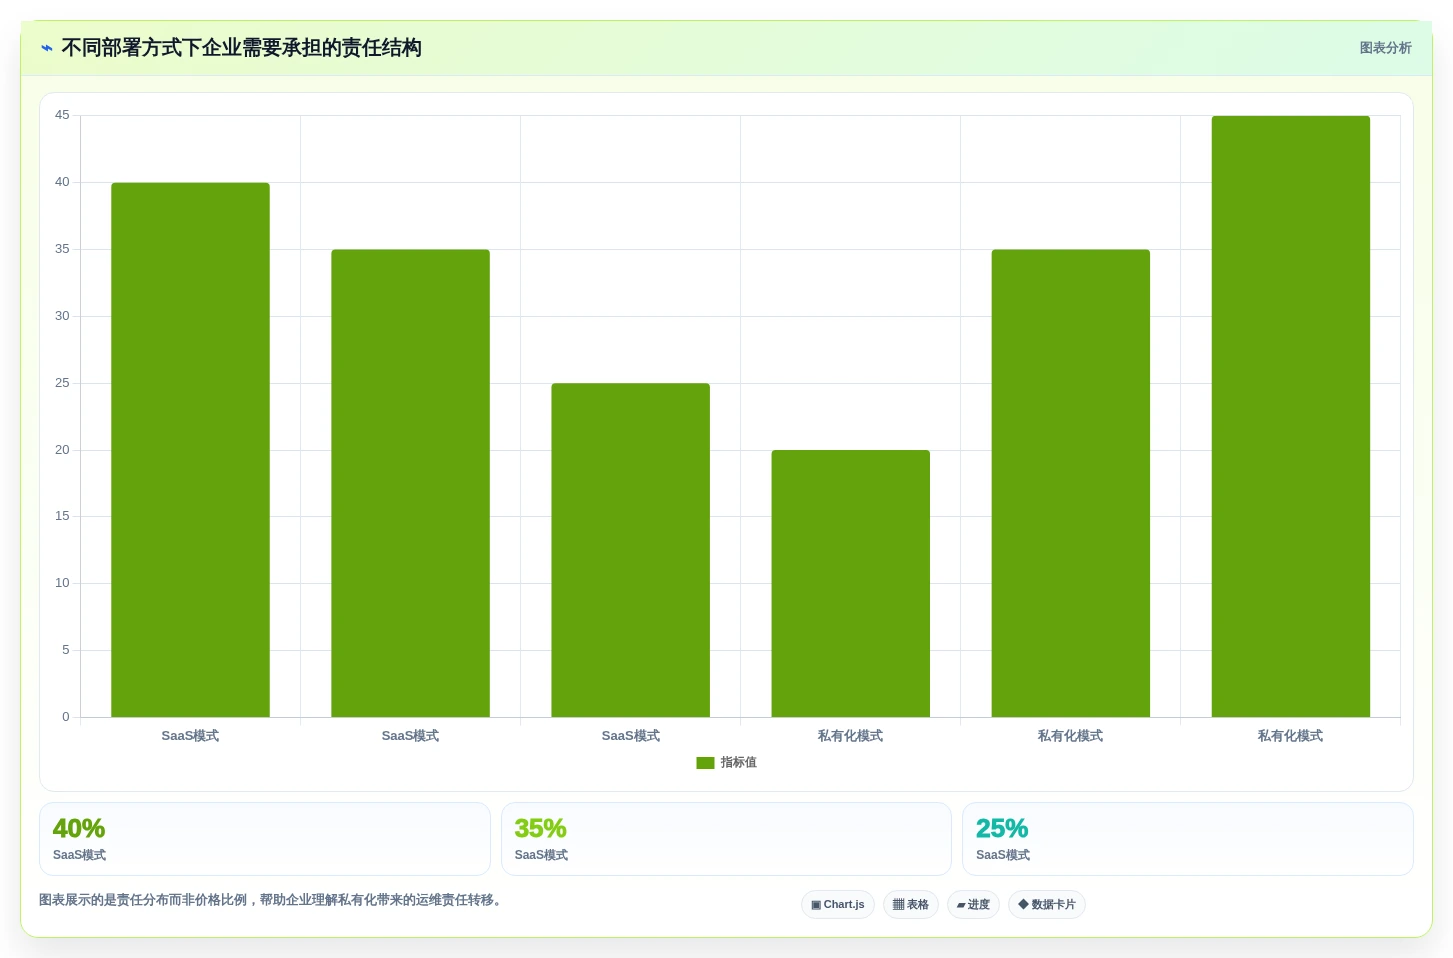1453x958 pixels.
Task: Click the SaaS模式 bar valued 35
Action: click(411, 483)
